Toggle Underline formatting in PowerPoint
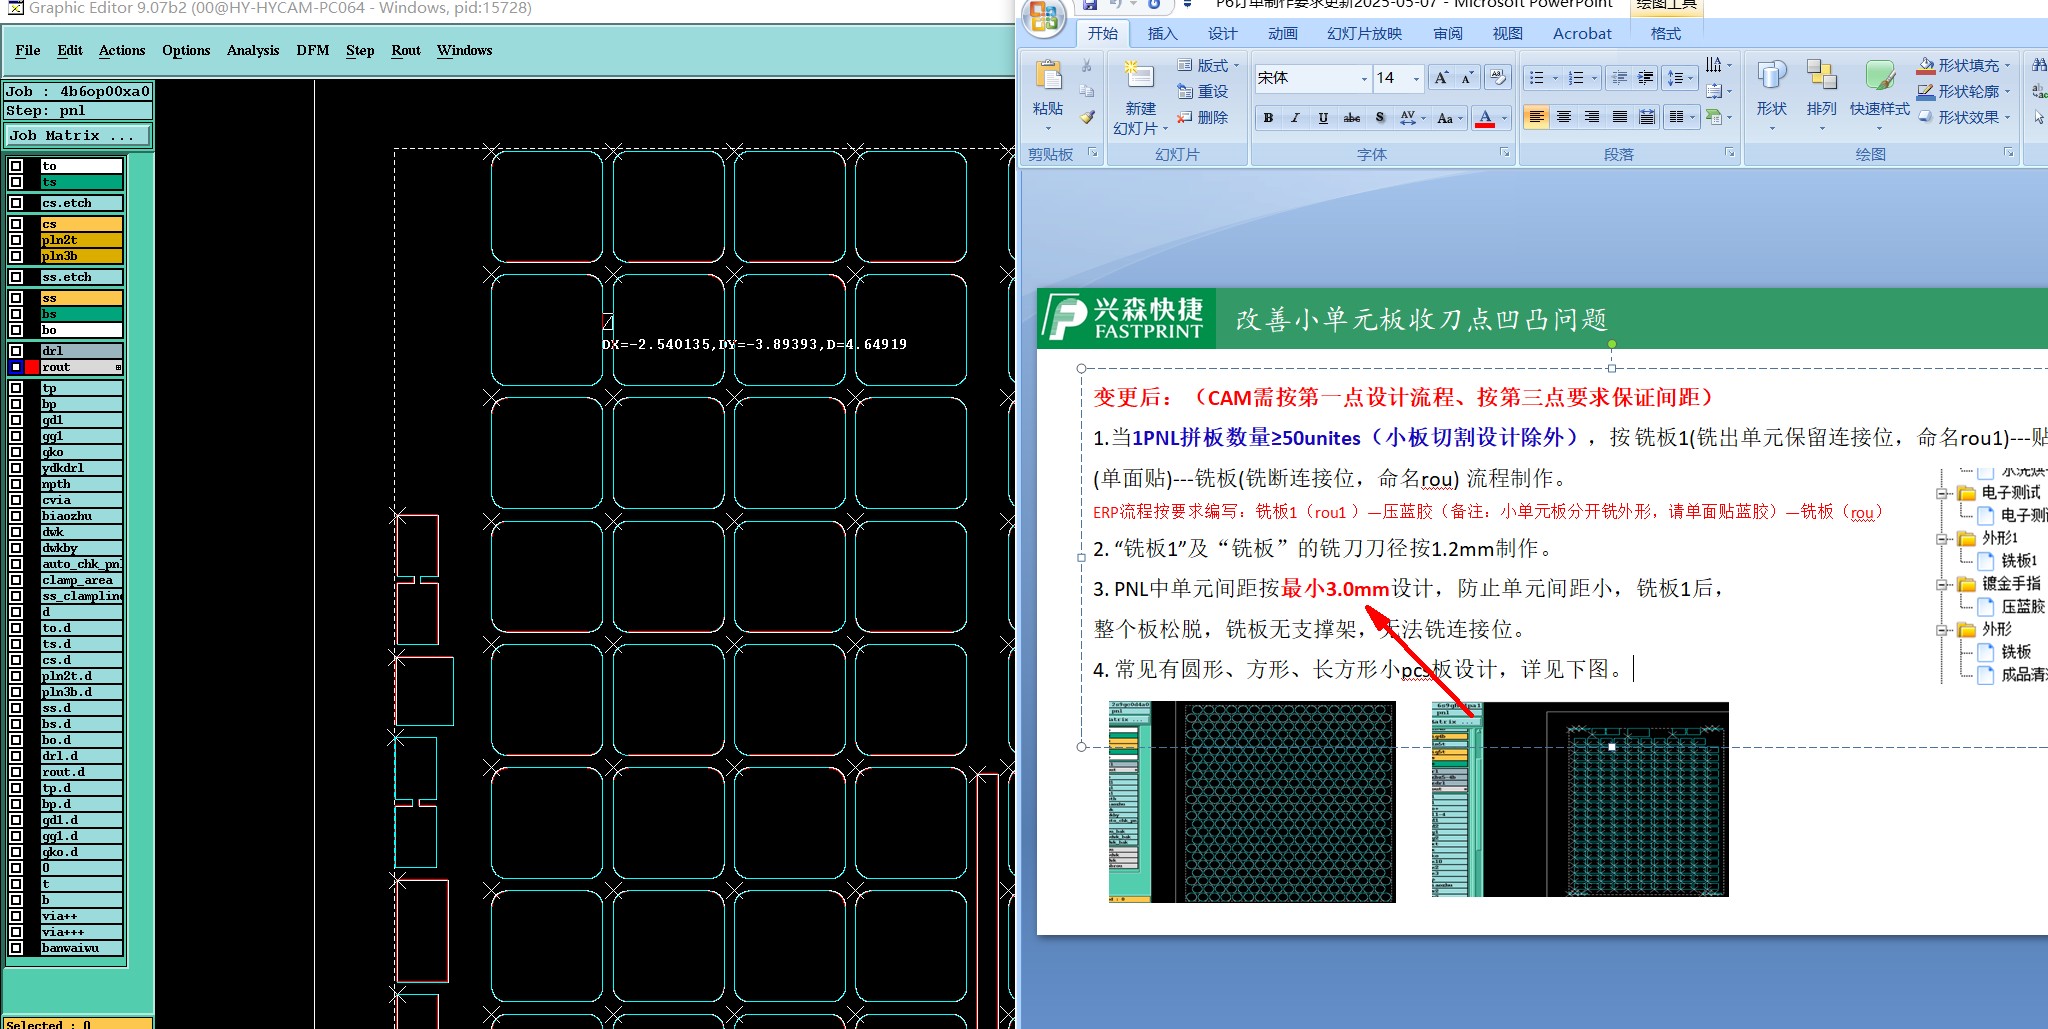Image resolution: width=2048 pixels, height=1029 pixels. 1323,118
